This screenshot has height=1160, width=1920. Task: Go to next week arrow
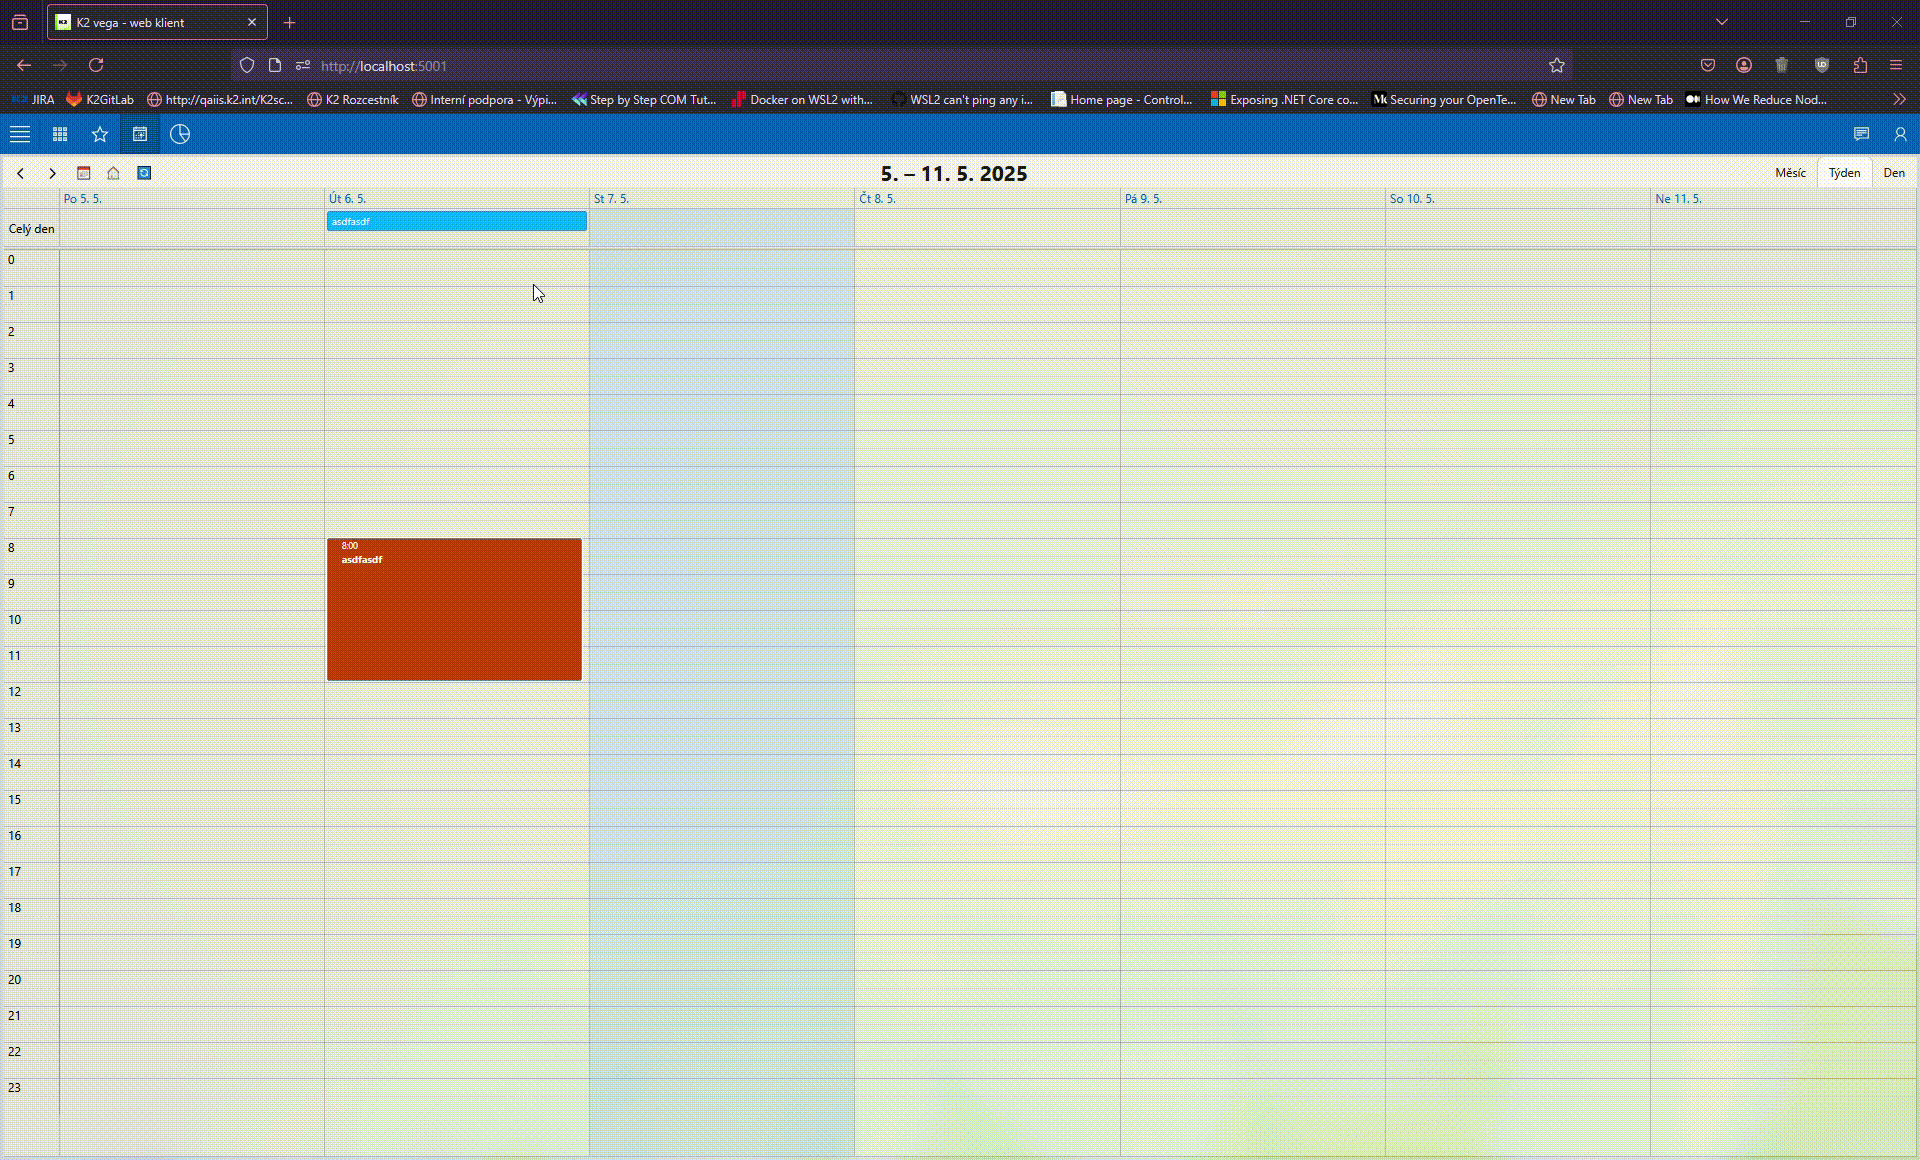coord(52,173)
